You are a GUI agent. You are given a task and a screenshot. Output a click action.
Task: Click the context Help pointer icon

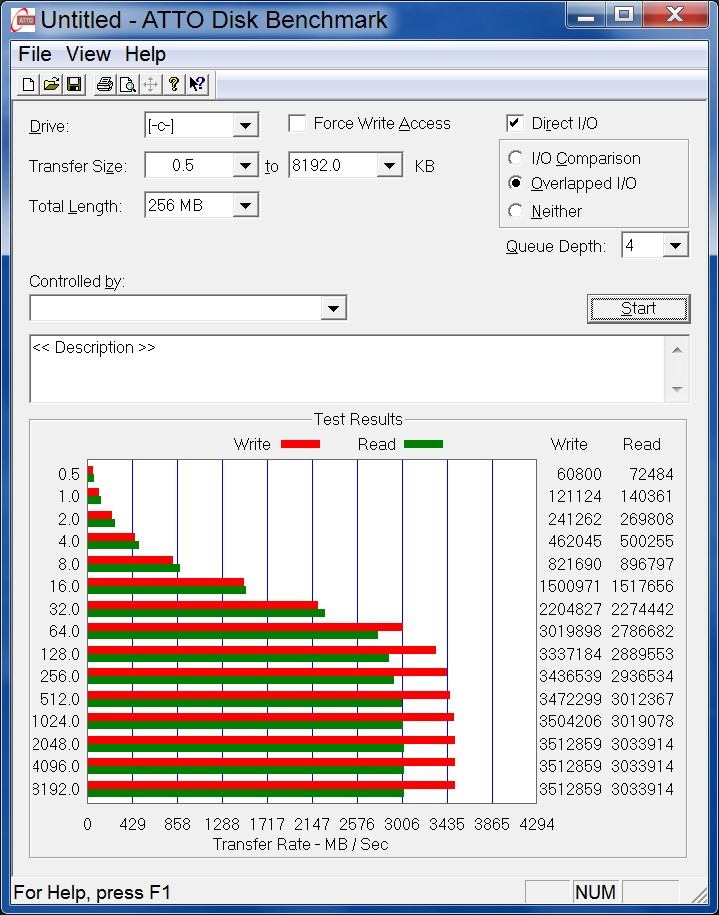[x=197, y=85]
